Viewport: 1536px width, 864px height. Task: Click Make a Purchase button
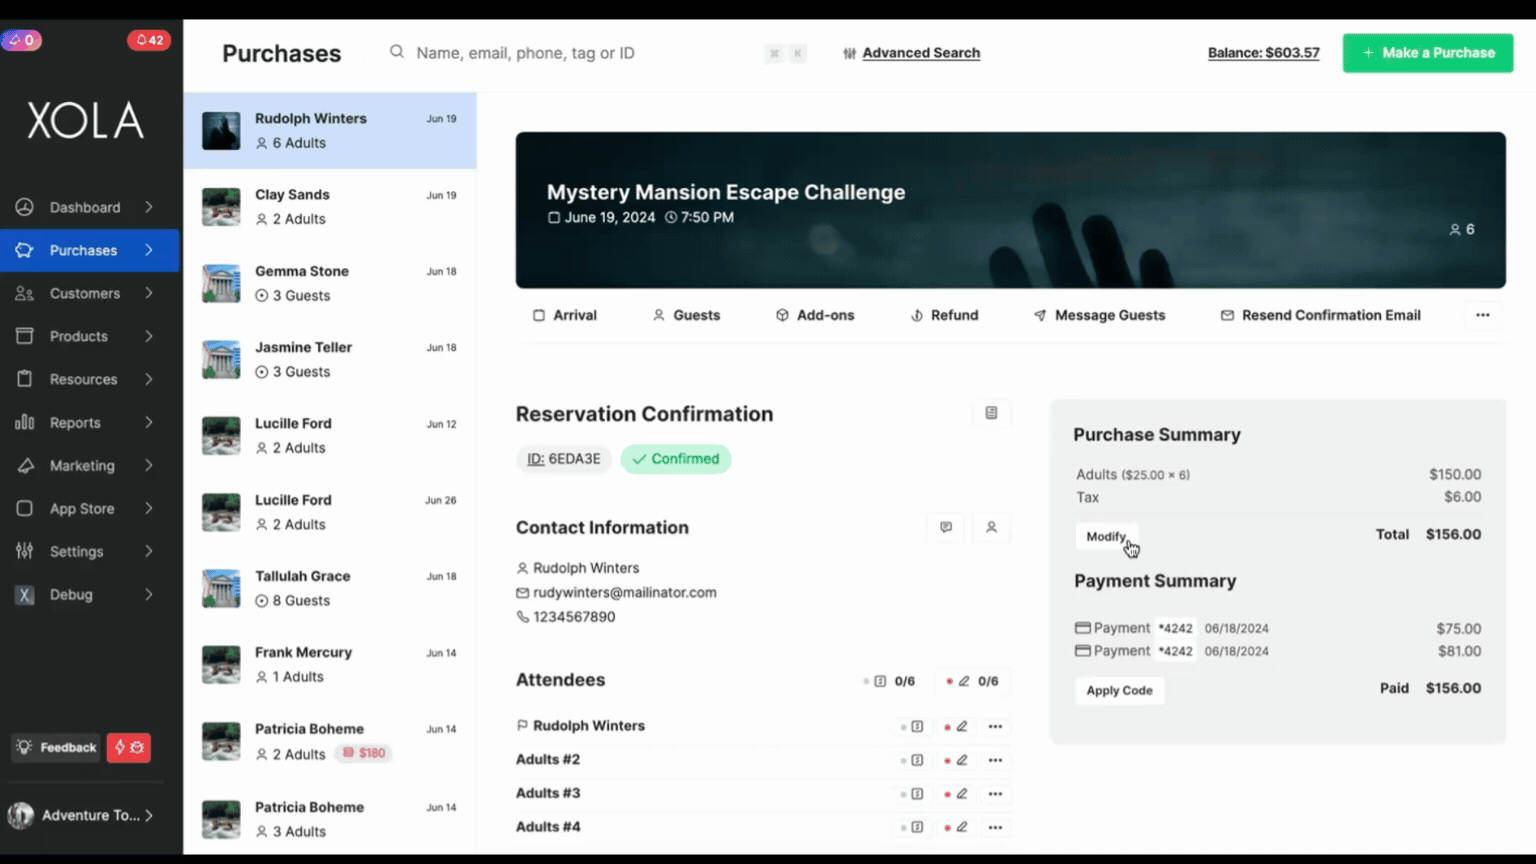pyautogui.click(x=1427, y=53)
